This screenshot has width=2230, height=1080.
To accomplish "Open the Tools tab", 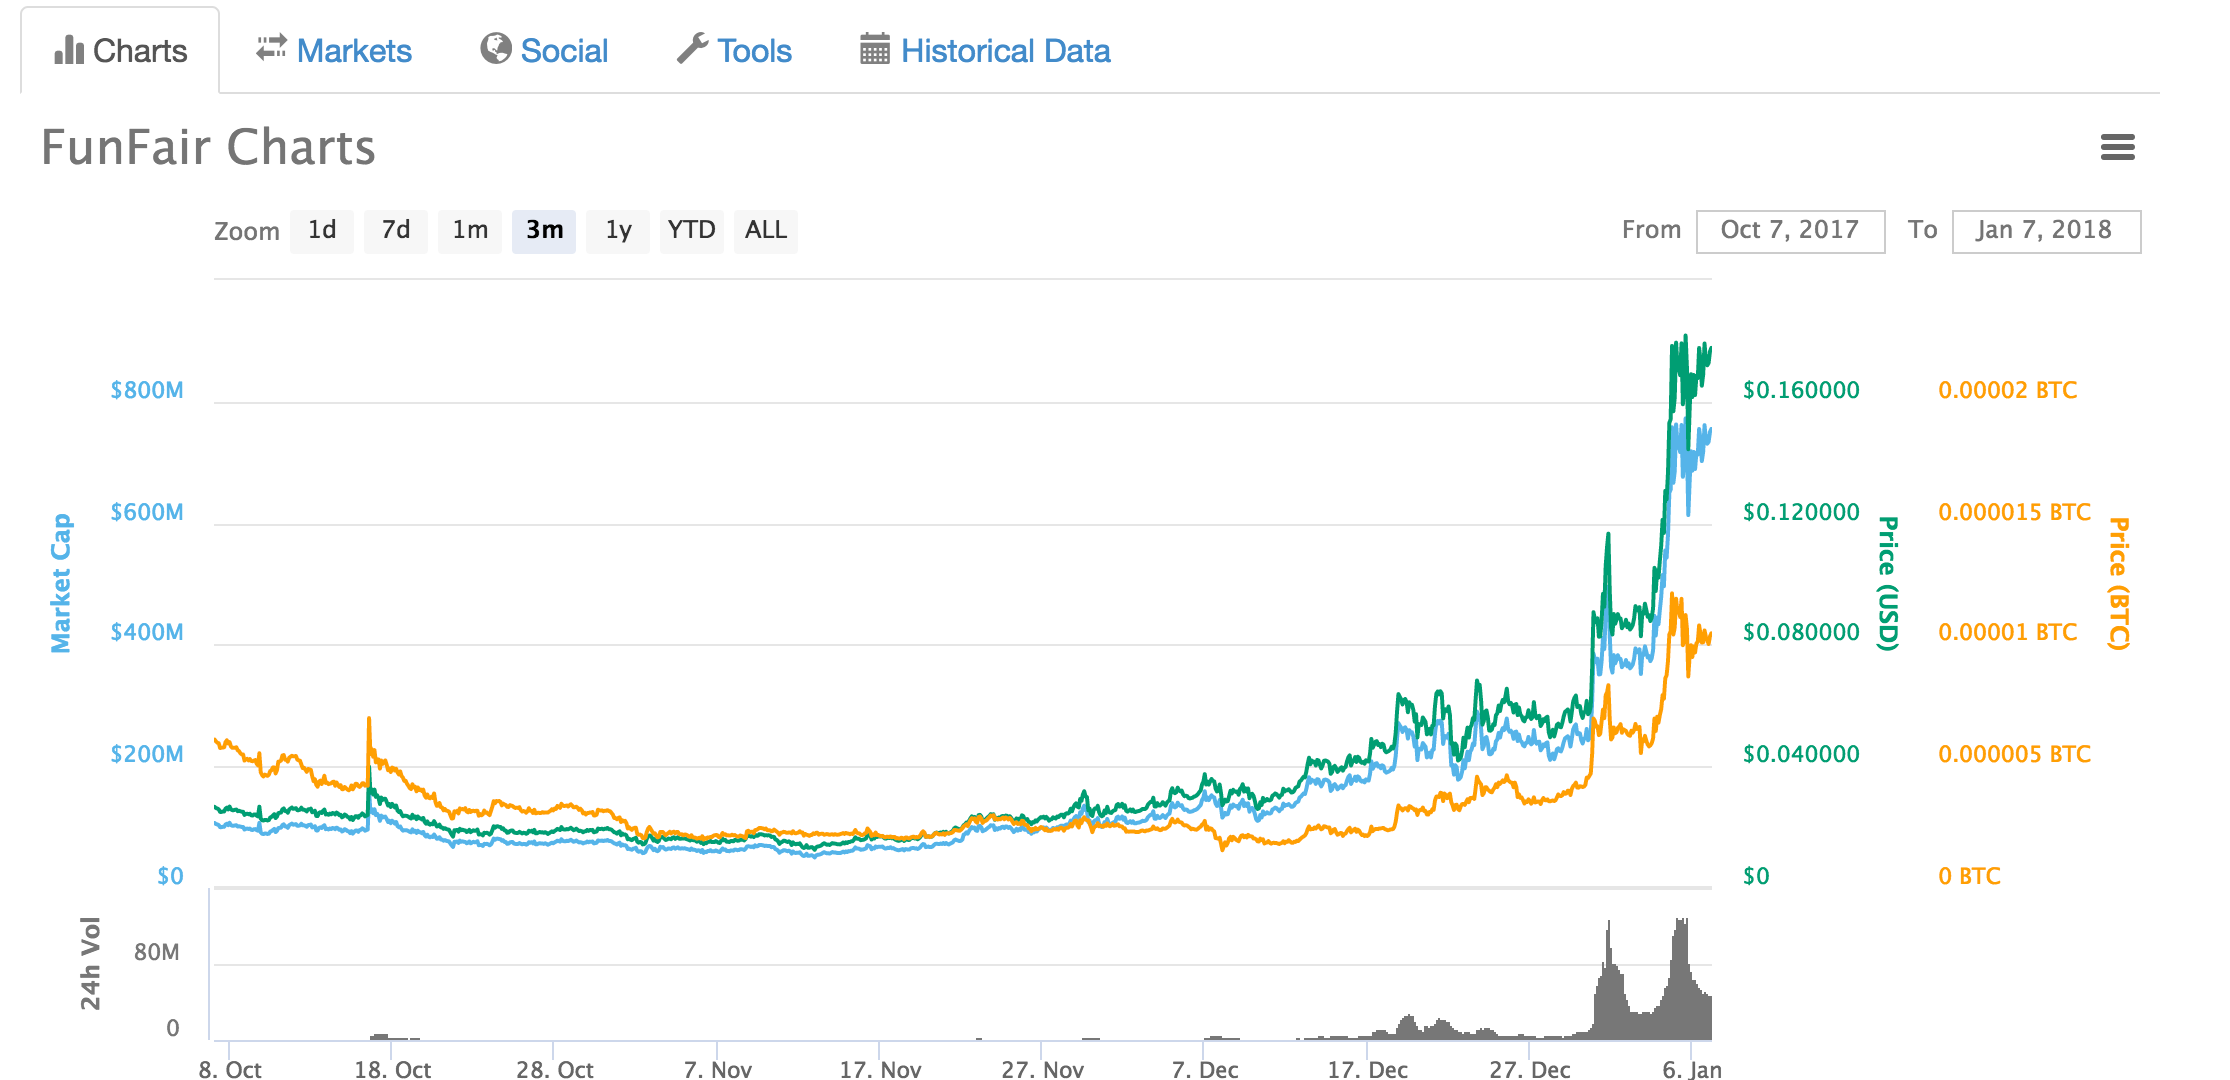I will 734,50.
